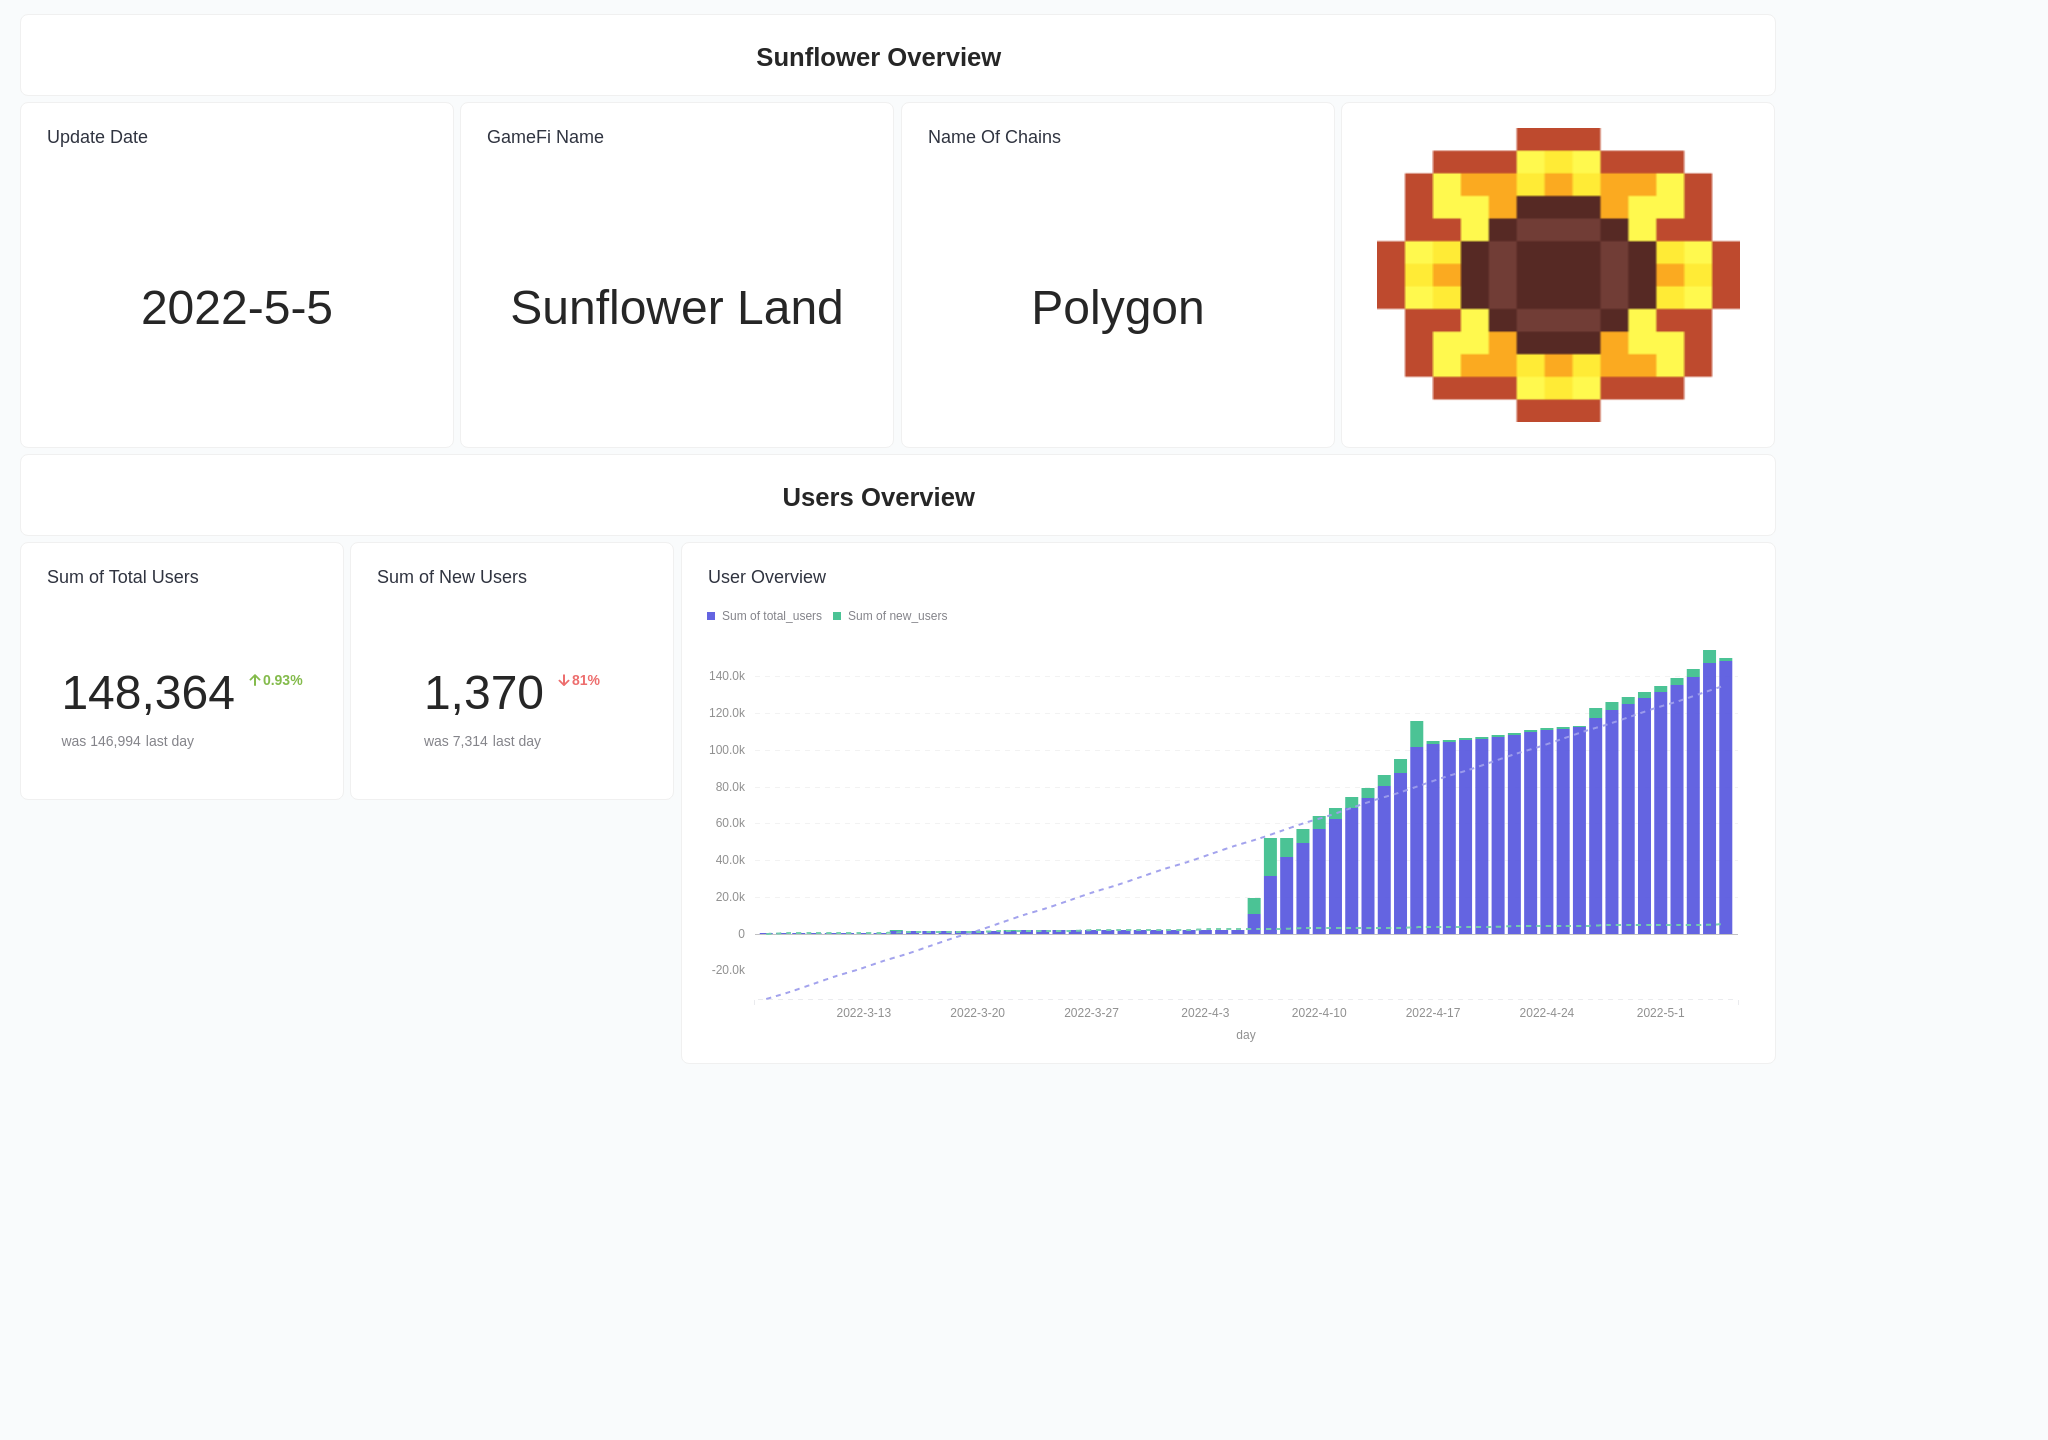Click the 'User Overview' chart title

pyautogui.click(x=767, y=577)
